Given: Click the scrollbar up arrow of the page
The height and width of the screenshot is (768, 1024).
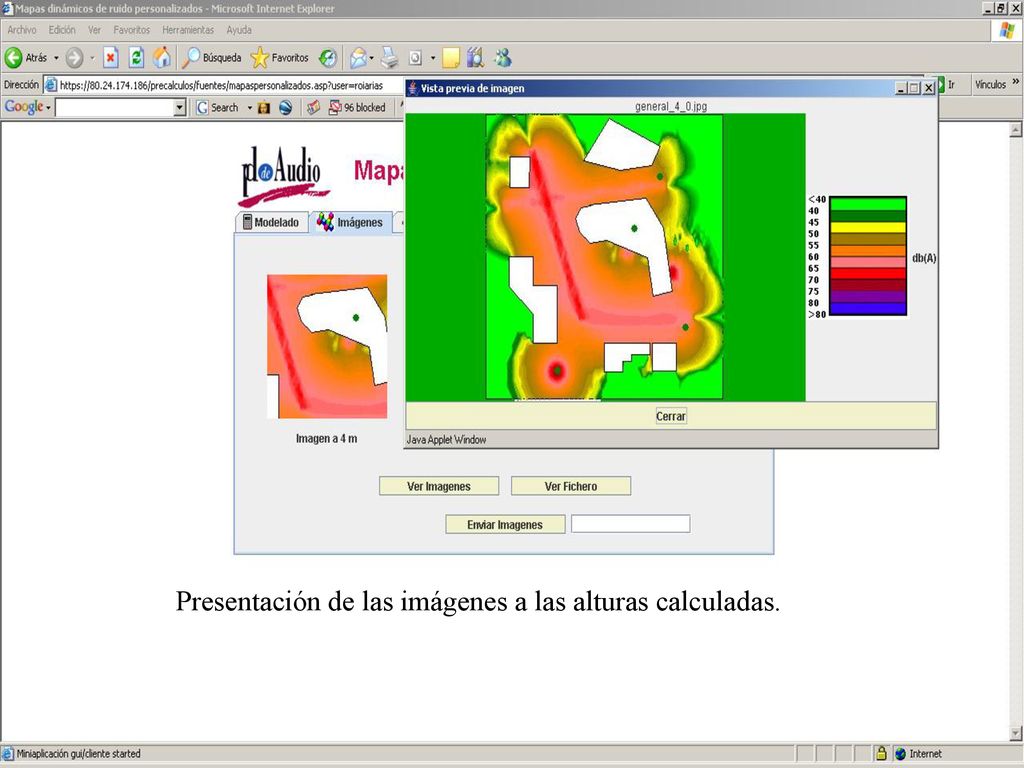Looking at the screenshot, I should point(1016,130).
